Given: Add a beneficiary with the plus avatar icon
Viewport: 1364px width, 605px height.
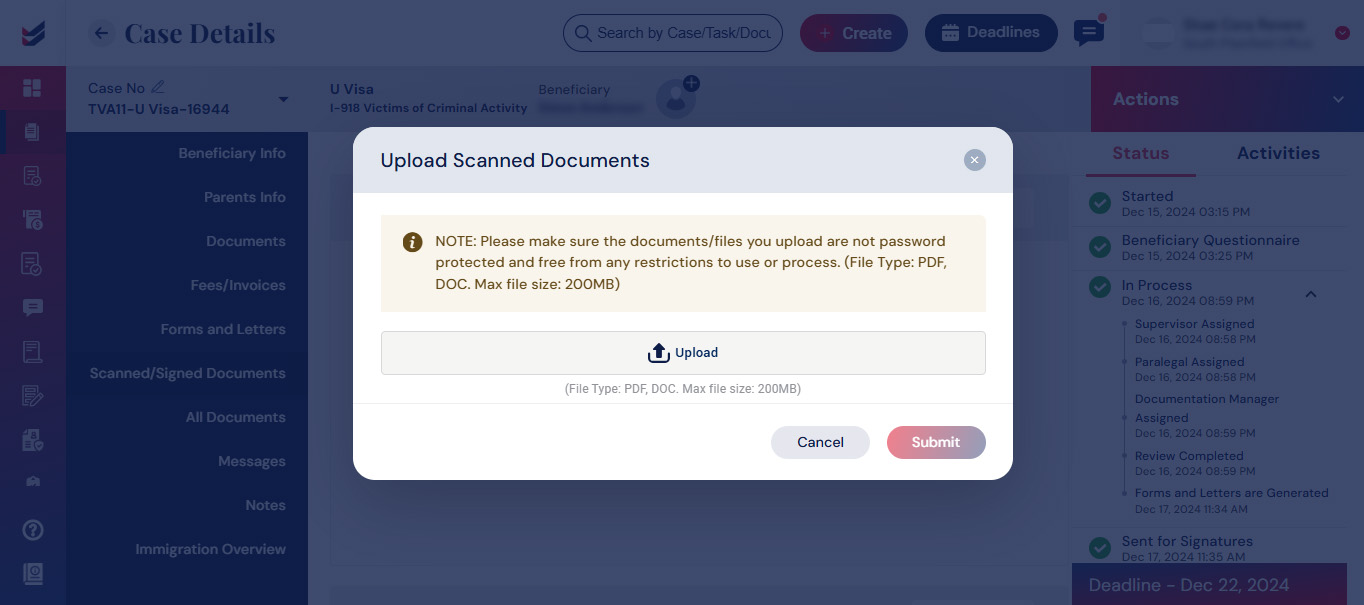Looking at the screenshot, I should [x=677, y=98].
